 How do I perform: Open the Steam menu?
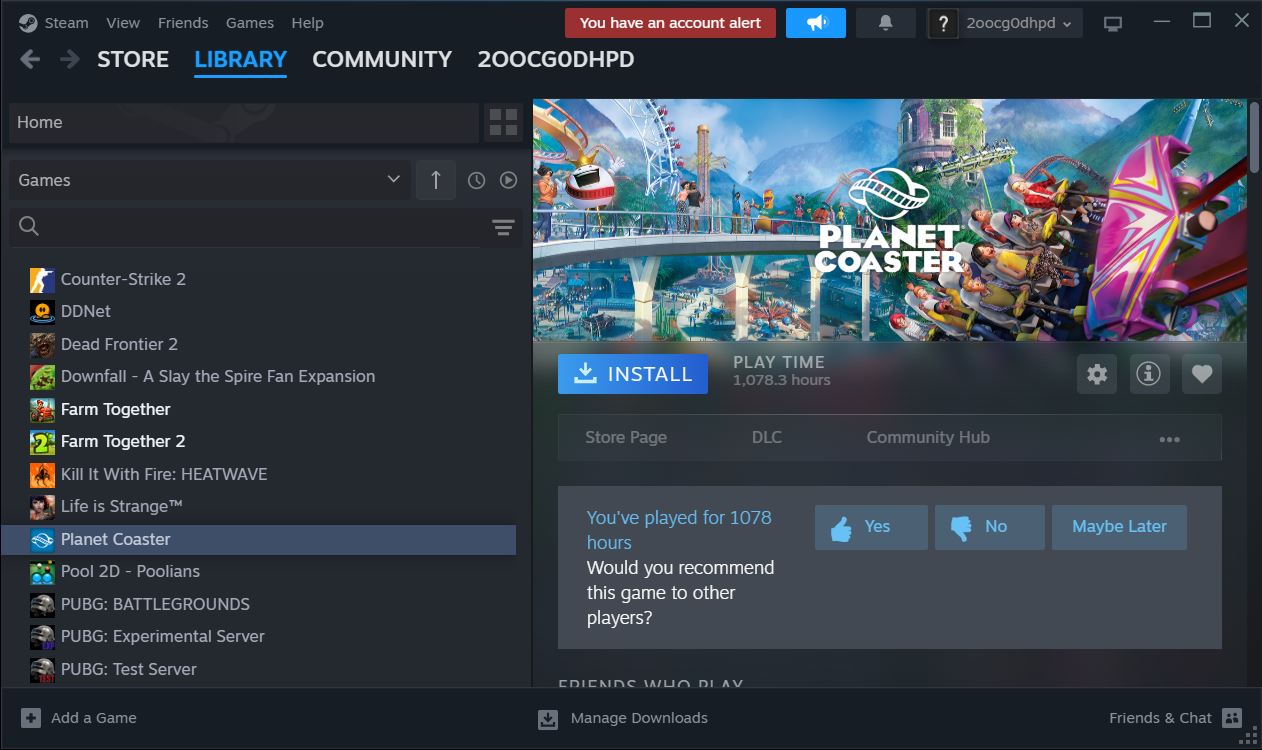click(x=67, y=22)
